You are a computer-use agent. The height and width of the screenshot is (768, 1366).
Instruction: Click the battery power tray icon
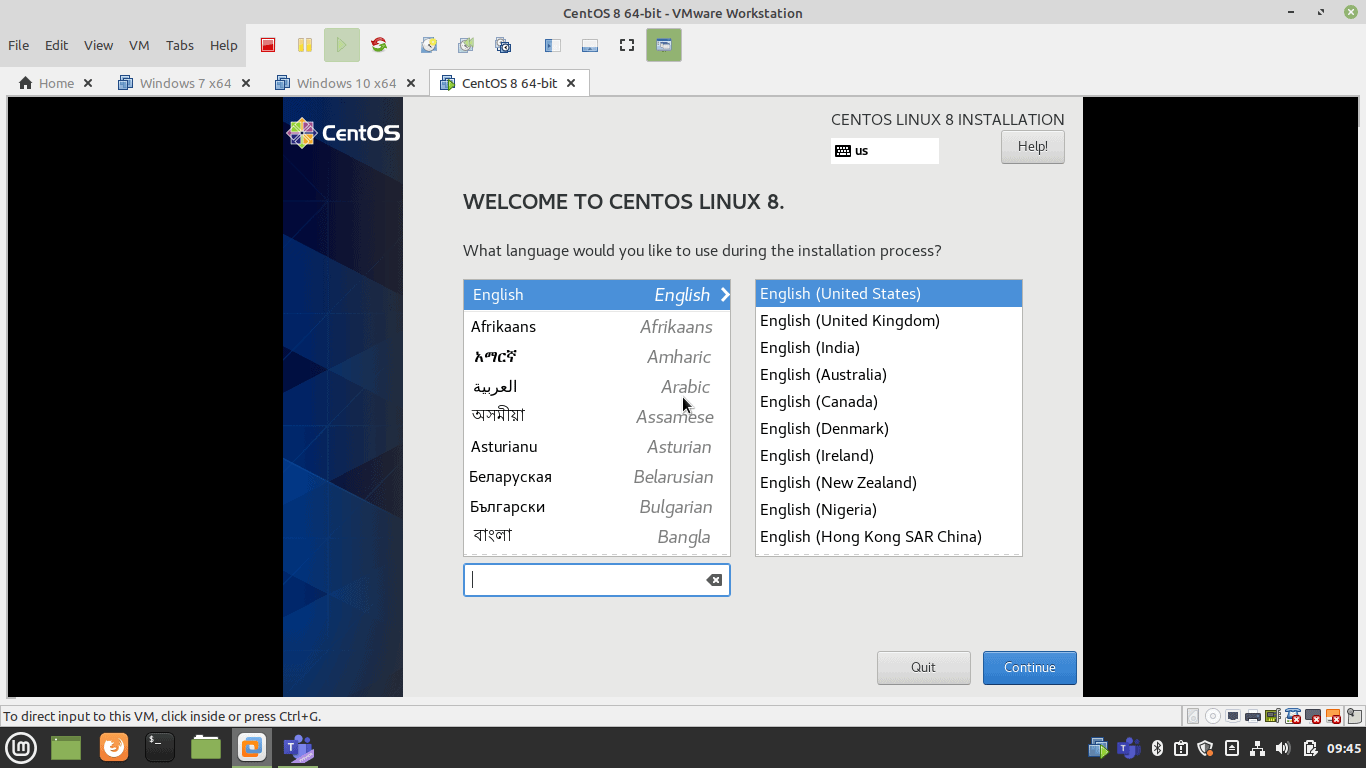pyautogui.click(x=1310, y=748)
